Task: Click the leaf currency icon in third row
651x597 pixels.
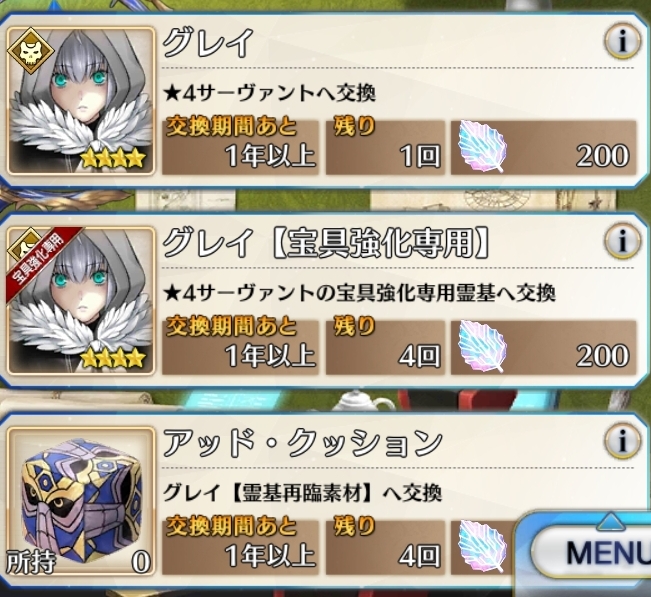Action: click(x=484, y=546)
